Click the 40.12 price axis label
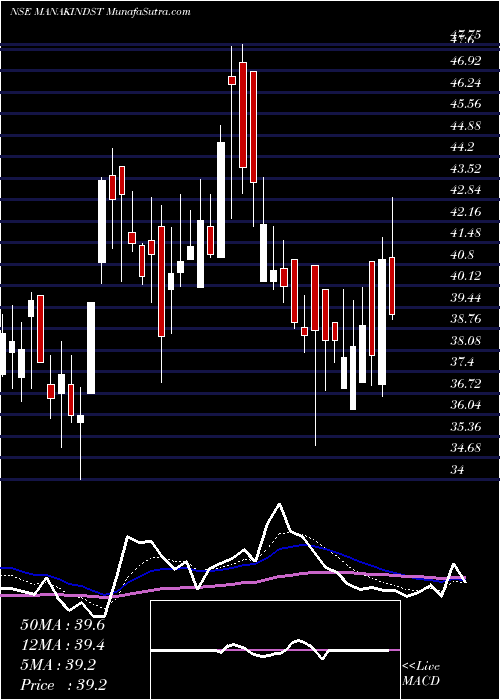Viewport: 500px width, 700px height. click(466, 276)
